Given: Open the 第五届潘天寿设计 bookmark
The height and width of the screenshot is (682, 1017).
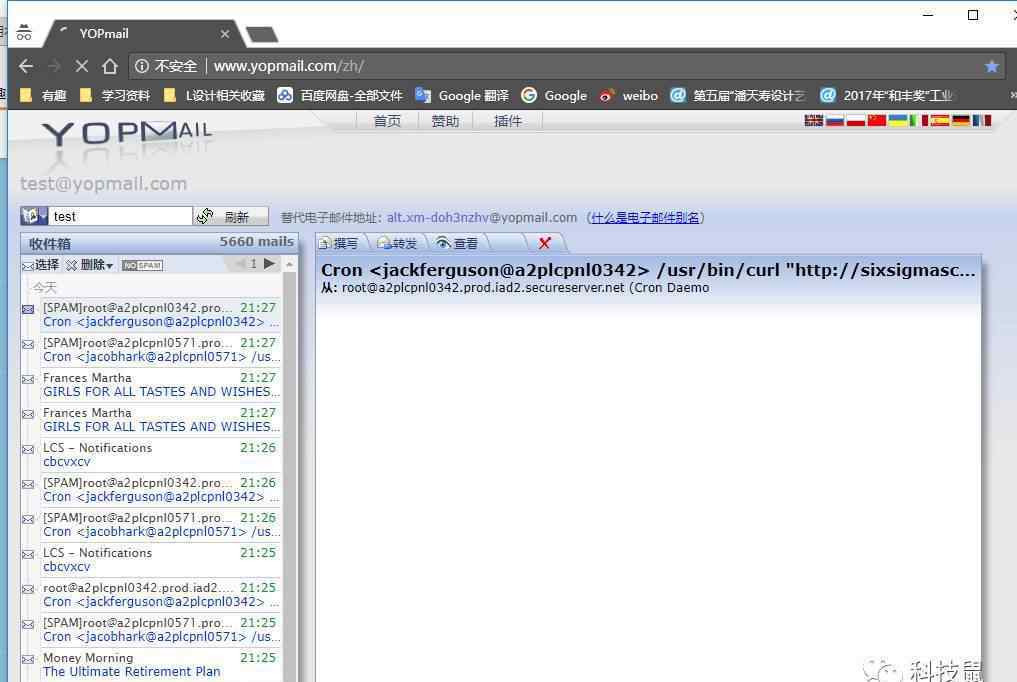Looking at the screenshot, I should pyautogui.click(x=737, y=96).
